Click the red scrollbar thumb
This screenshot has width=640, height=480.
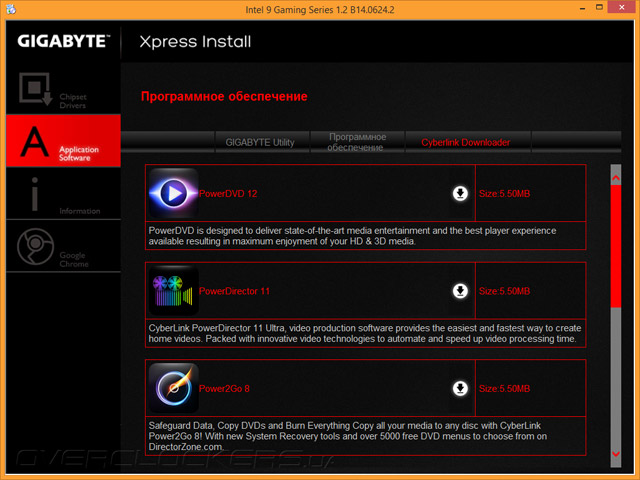click(x=616, y=246)
